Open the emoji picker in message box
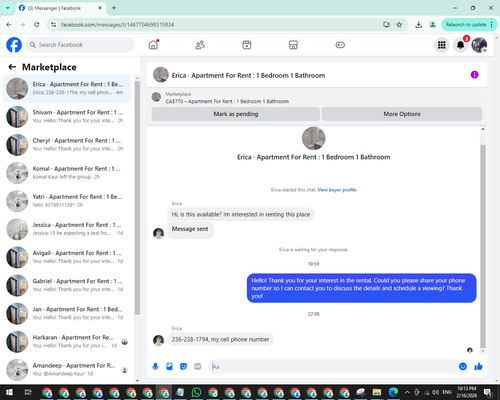 tap(463, 366)
